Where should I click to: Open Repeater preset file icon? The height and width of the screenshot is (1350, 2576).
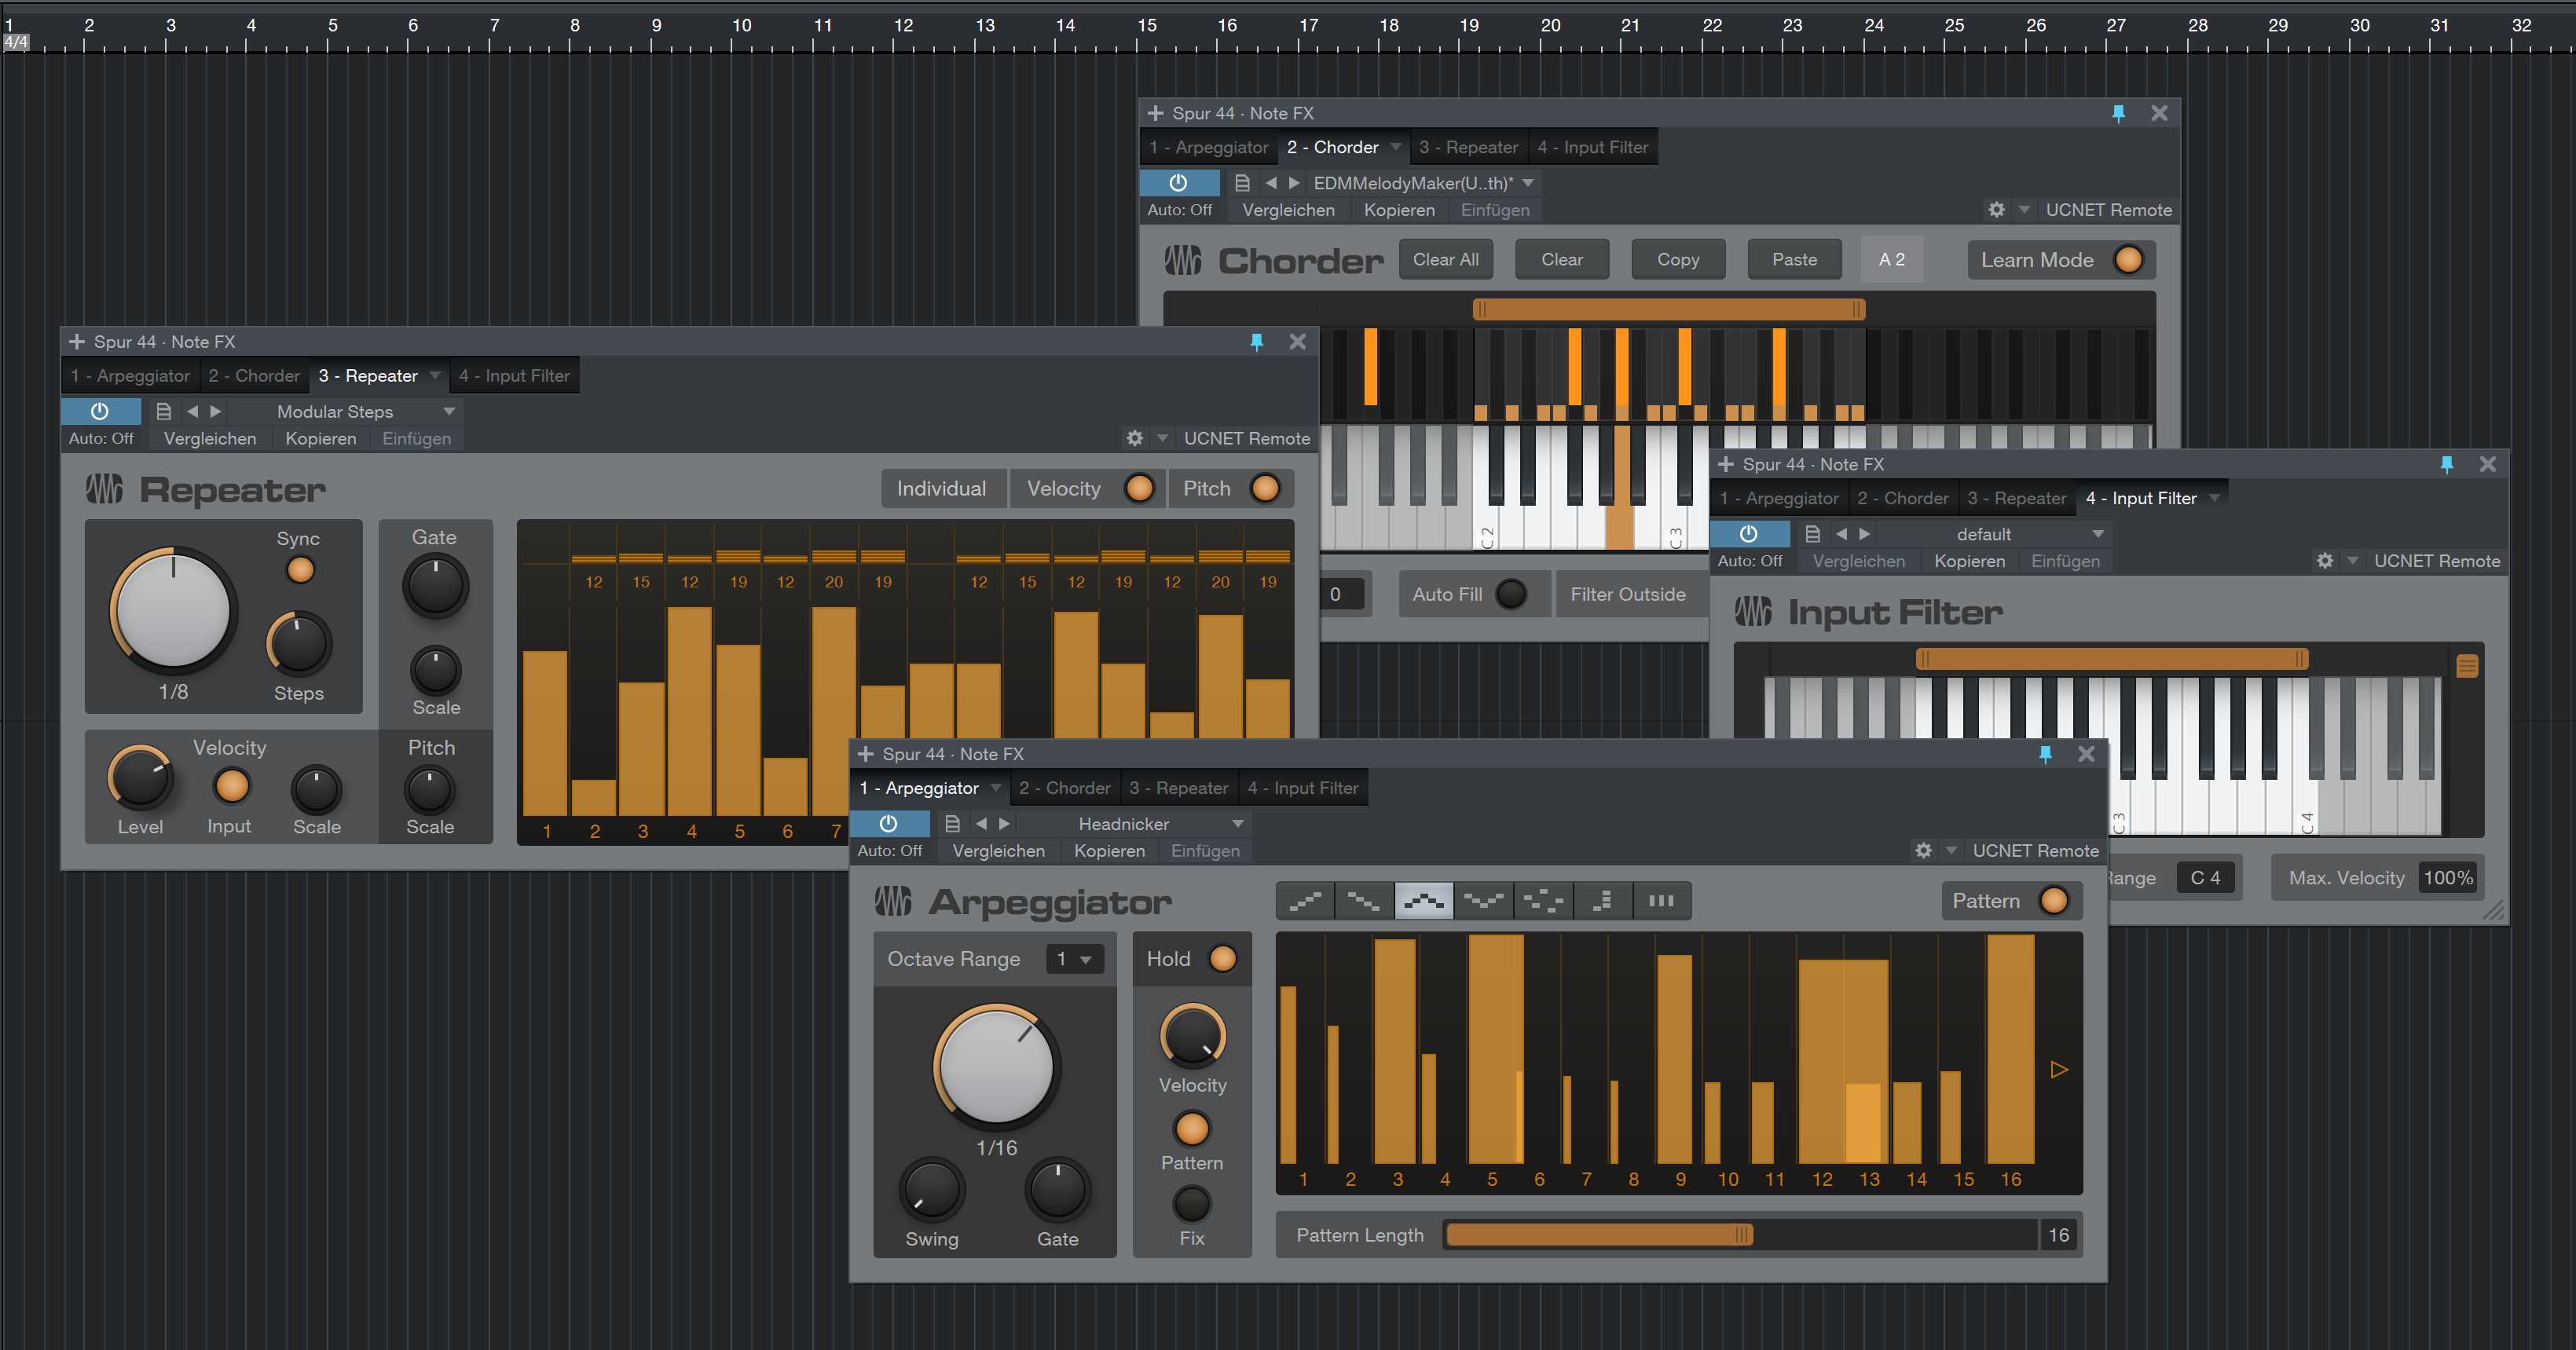[164, 411]
